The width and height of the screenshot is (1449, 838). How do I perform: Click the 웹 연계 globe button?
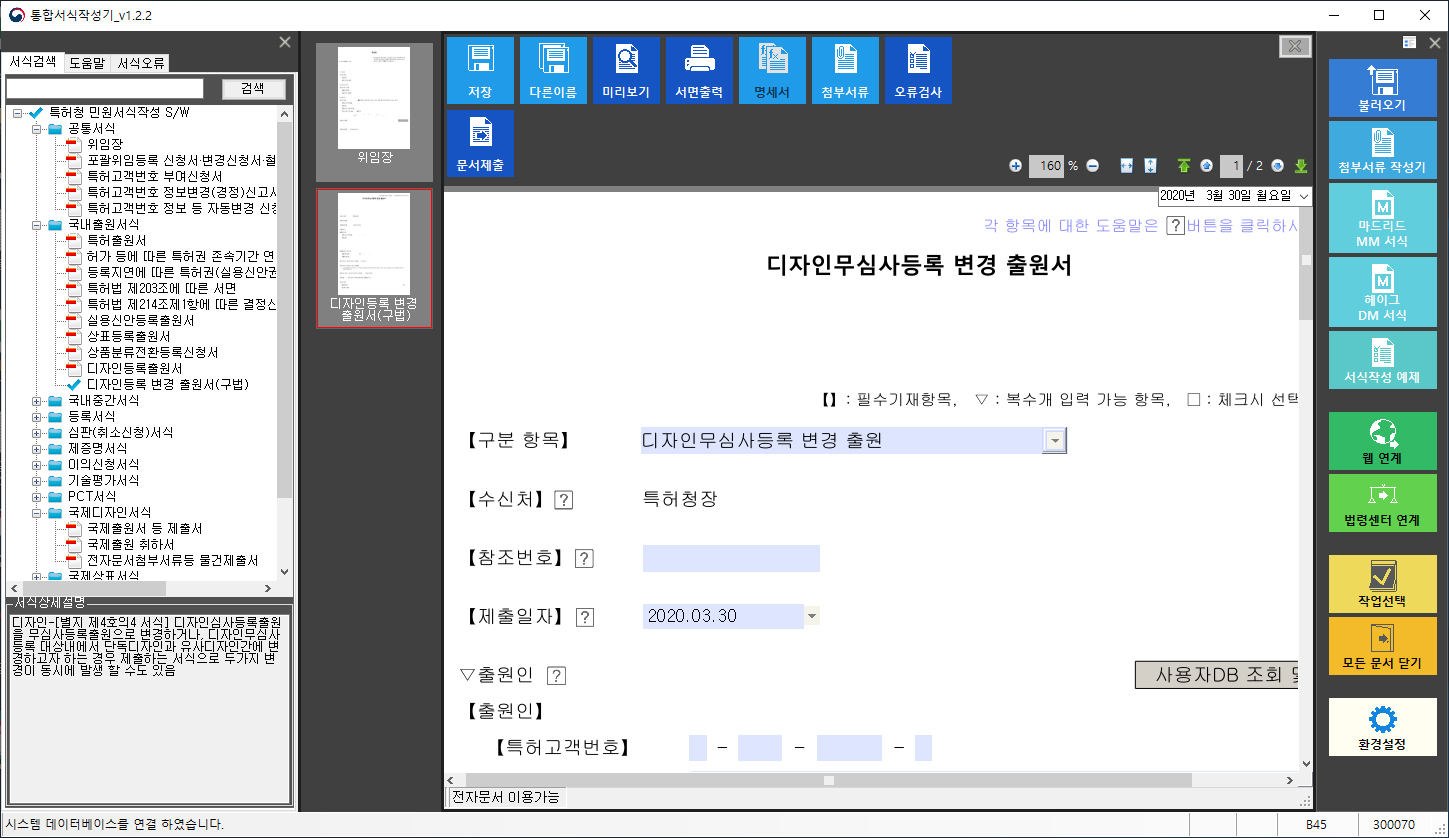[x=1382, y=441]
